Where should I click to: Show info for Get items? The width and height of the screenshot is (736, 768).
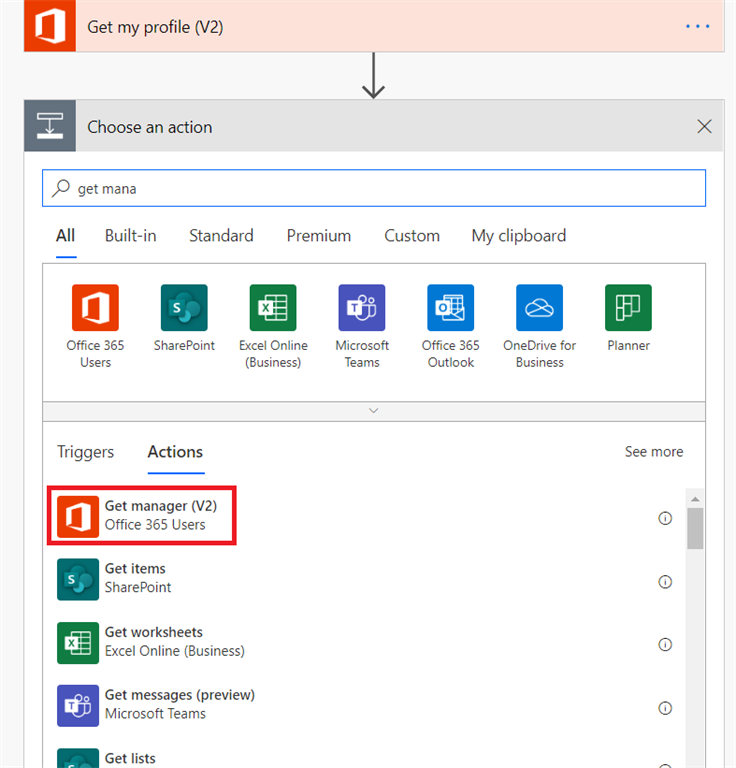click(x=665, y=581)
